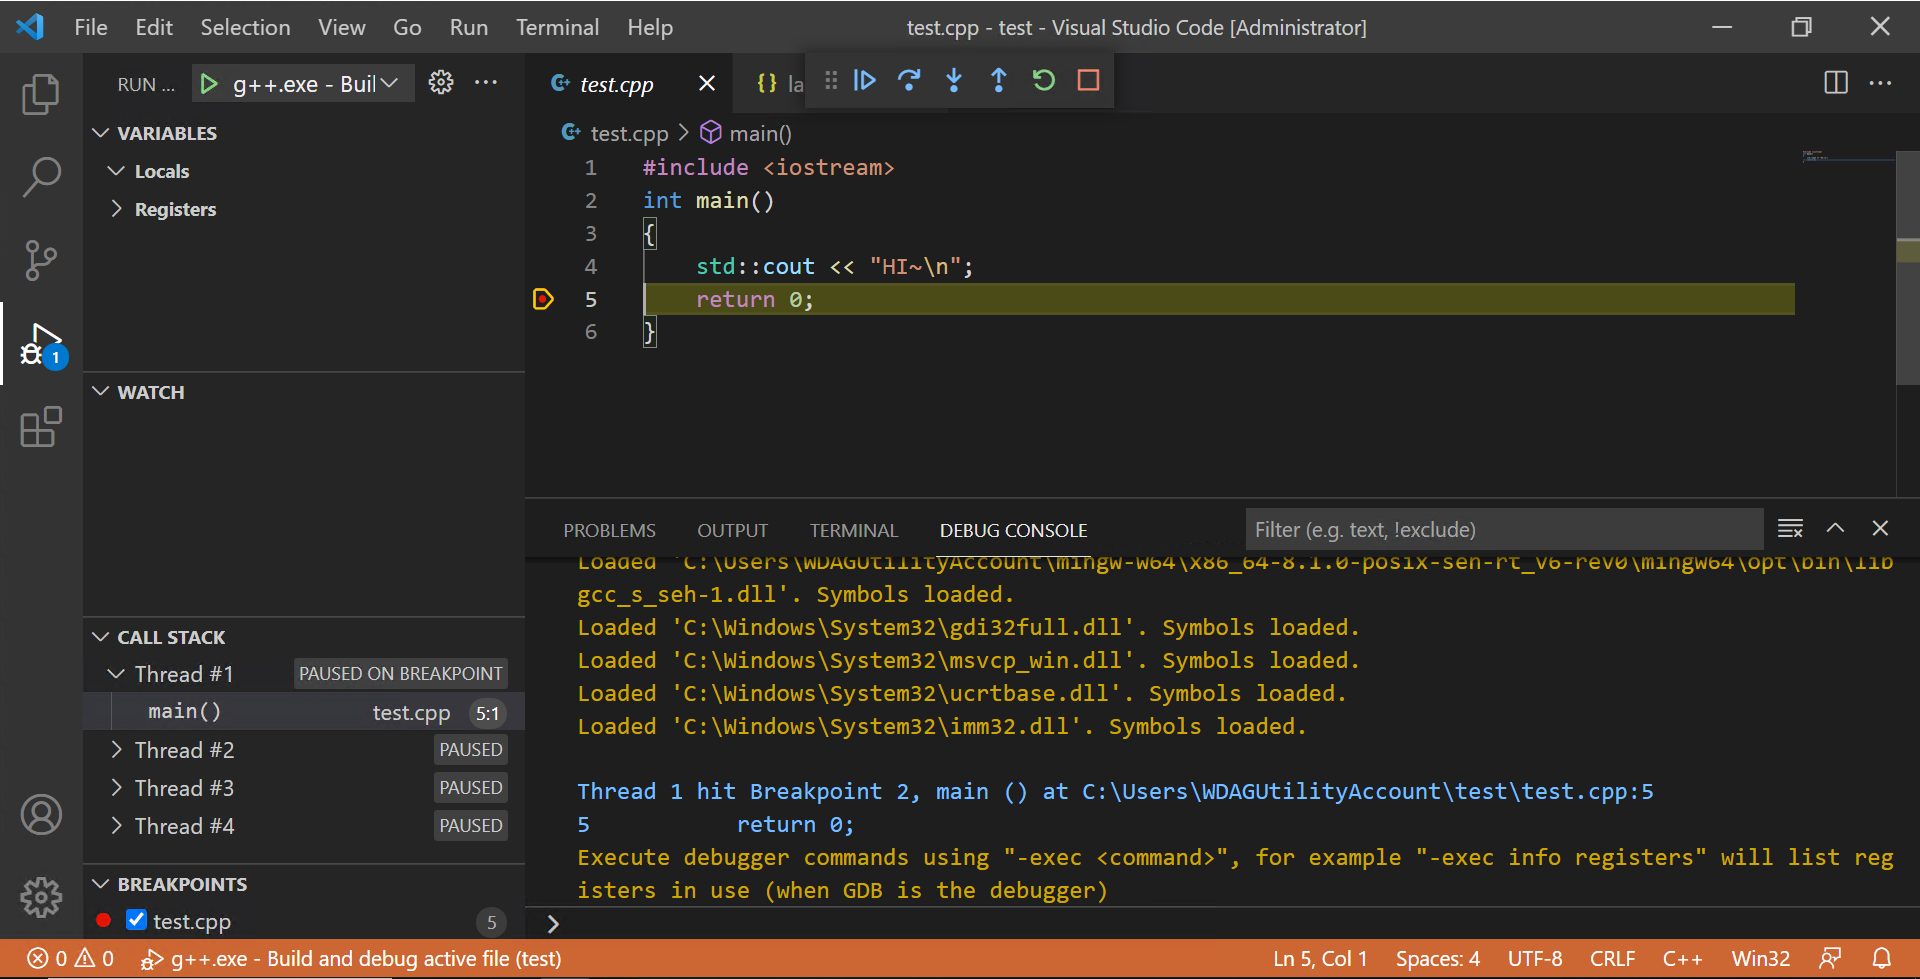The width and height of the screenshot is (1920, 979).
Task: Change encoding via UTF-8 status item
Action: click(x=1535, y=958)
